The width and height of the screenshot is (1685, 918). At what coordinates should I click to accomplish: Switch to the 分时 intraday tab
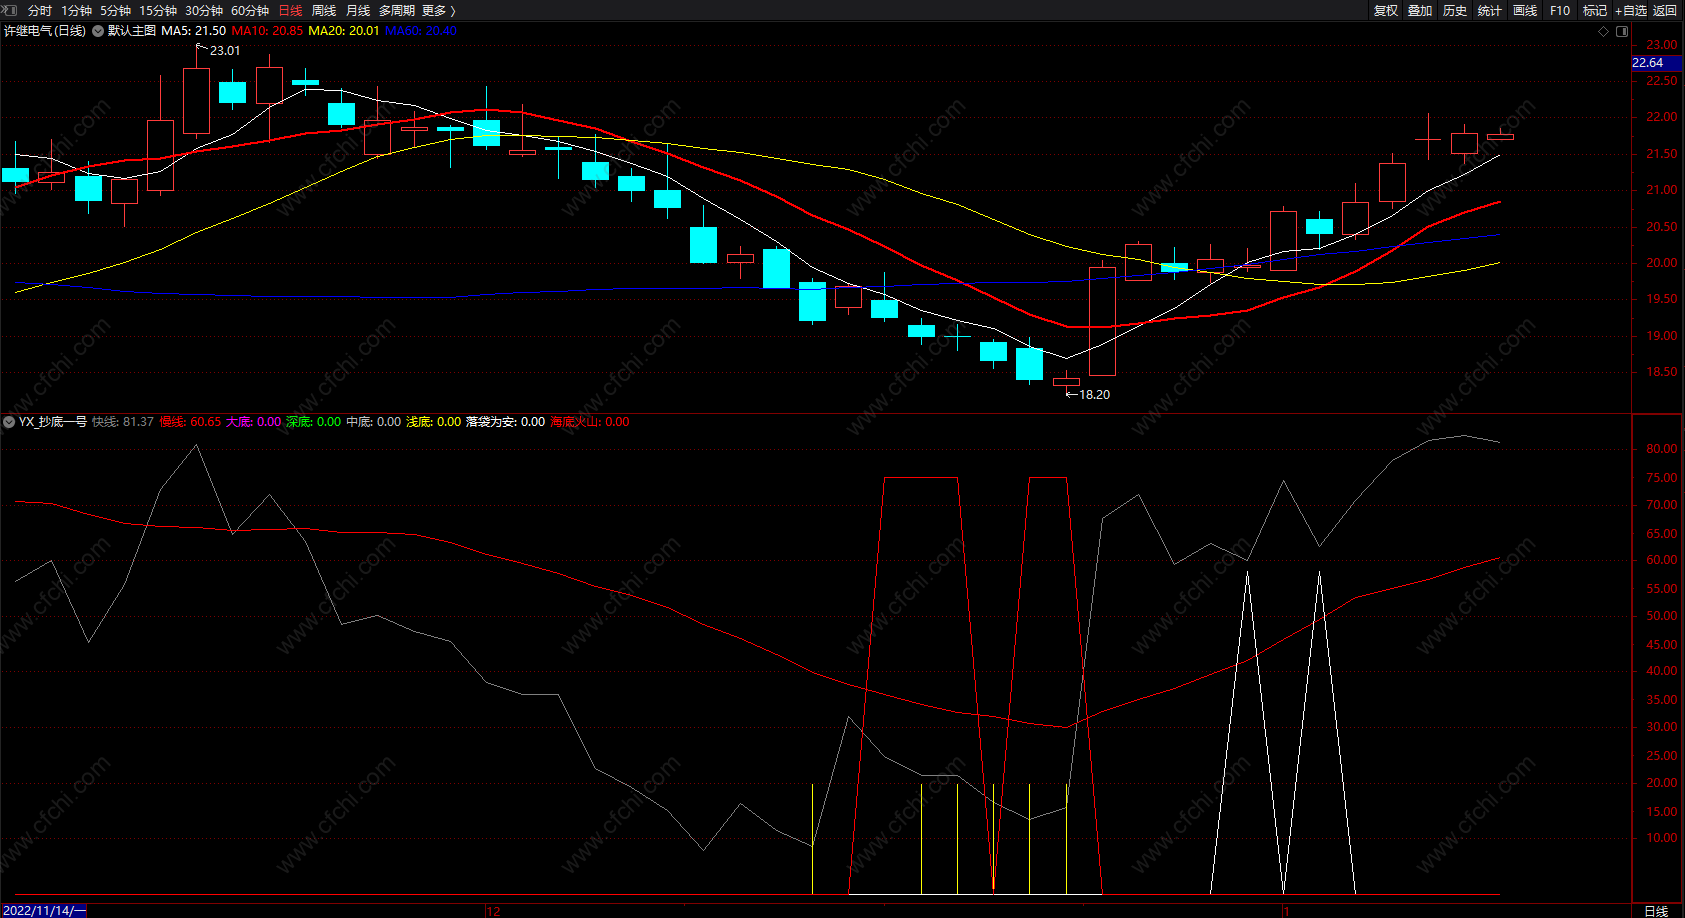point(40,10)
